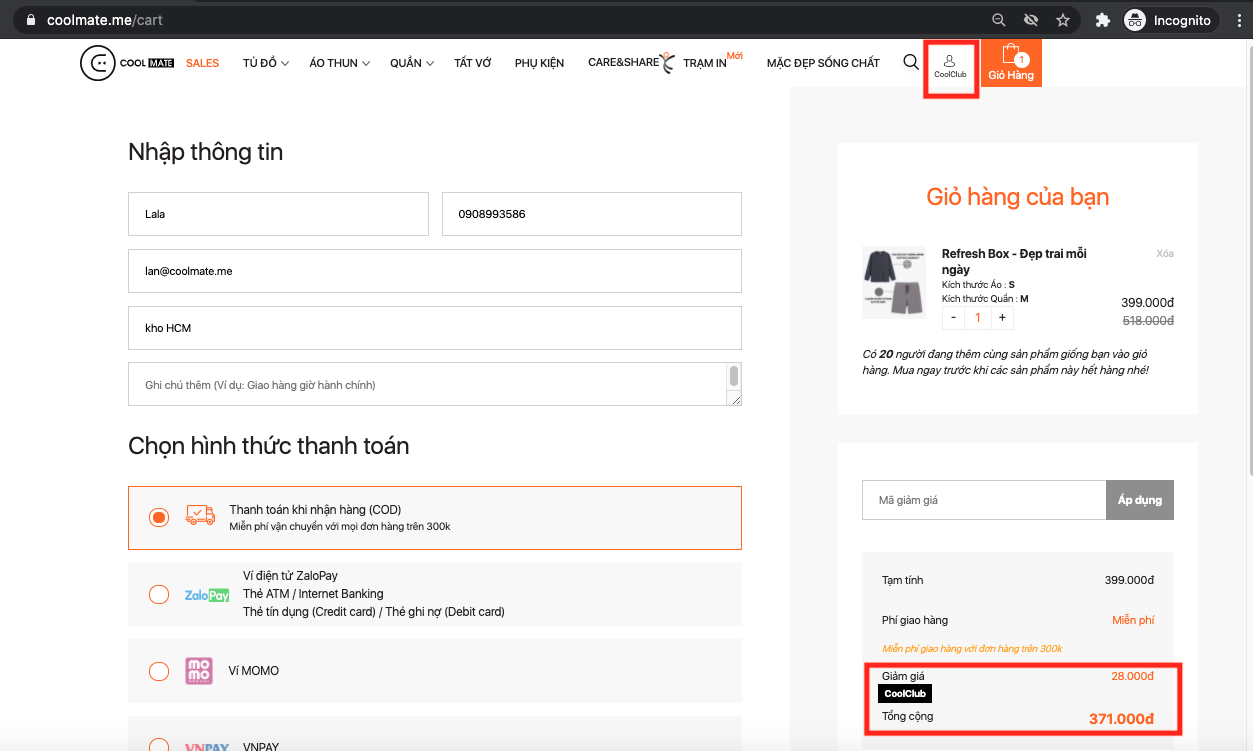1253x751 pixels.
Task: Open the MẶC ĐẸP SỐNG CHẤT menu item
Action: click(823, 63)
